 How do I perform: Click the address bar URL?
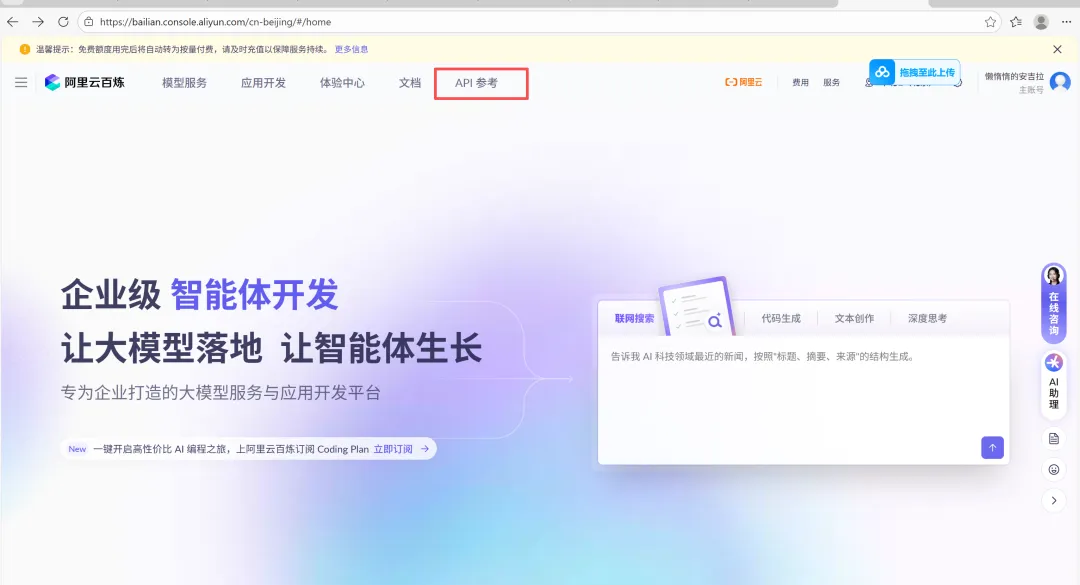(216, 22)
